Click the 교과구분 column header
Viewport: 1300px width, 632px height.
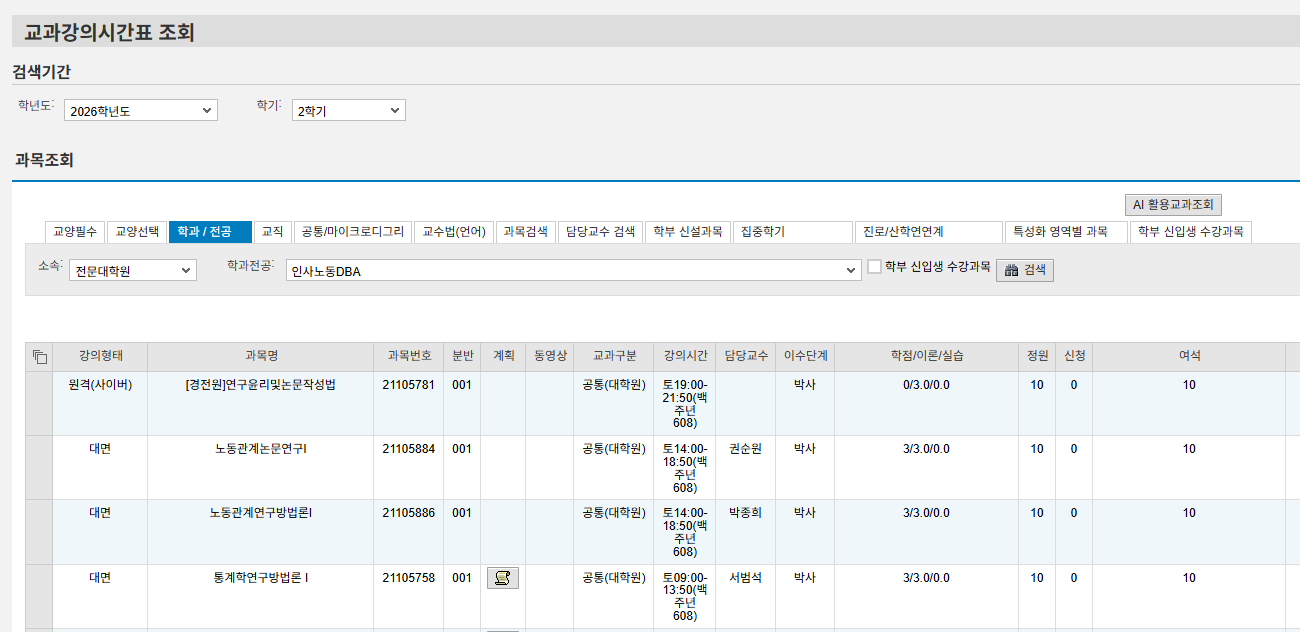pos(614,356)
